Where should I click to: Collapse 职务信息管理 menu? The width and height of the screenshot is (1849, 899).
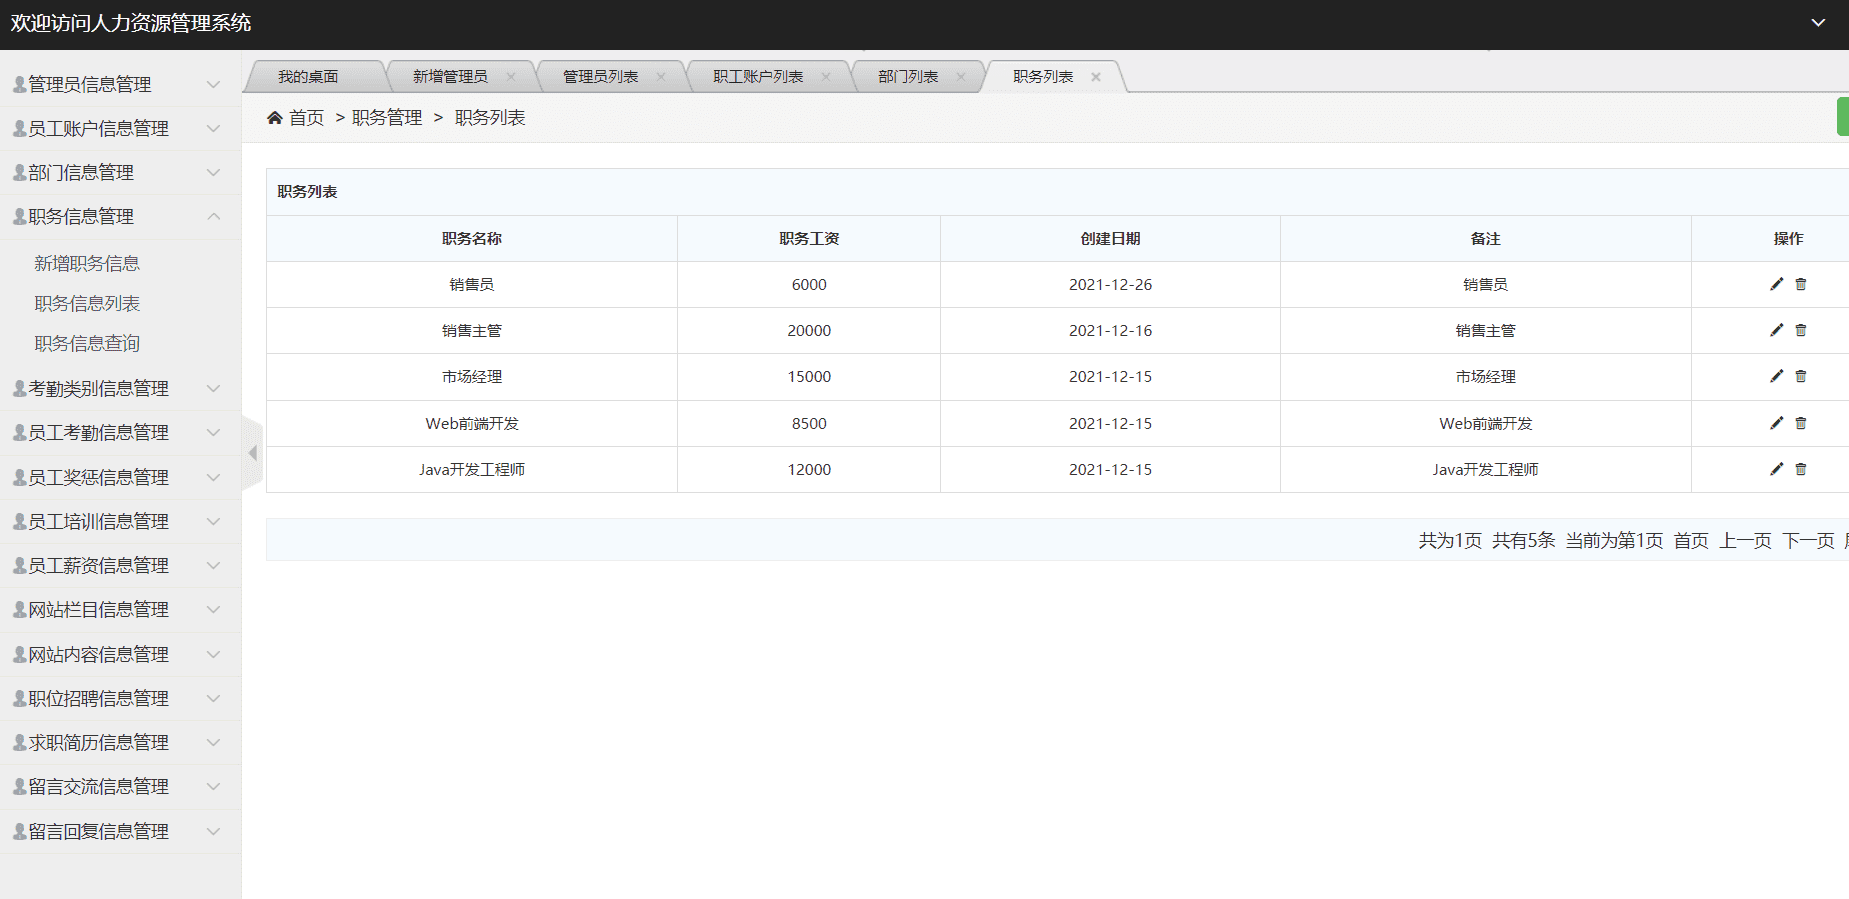120,216
